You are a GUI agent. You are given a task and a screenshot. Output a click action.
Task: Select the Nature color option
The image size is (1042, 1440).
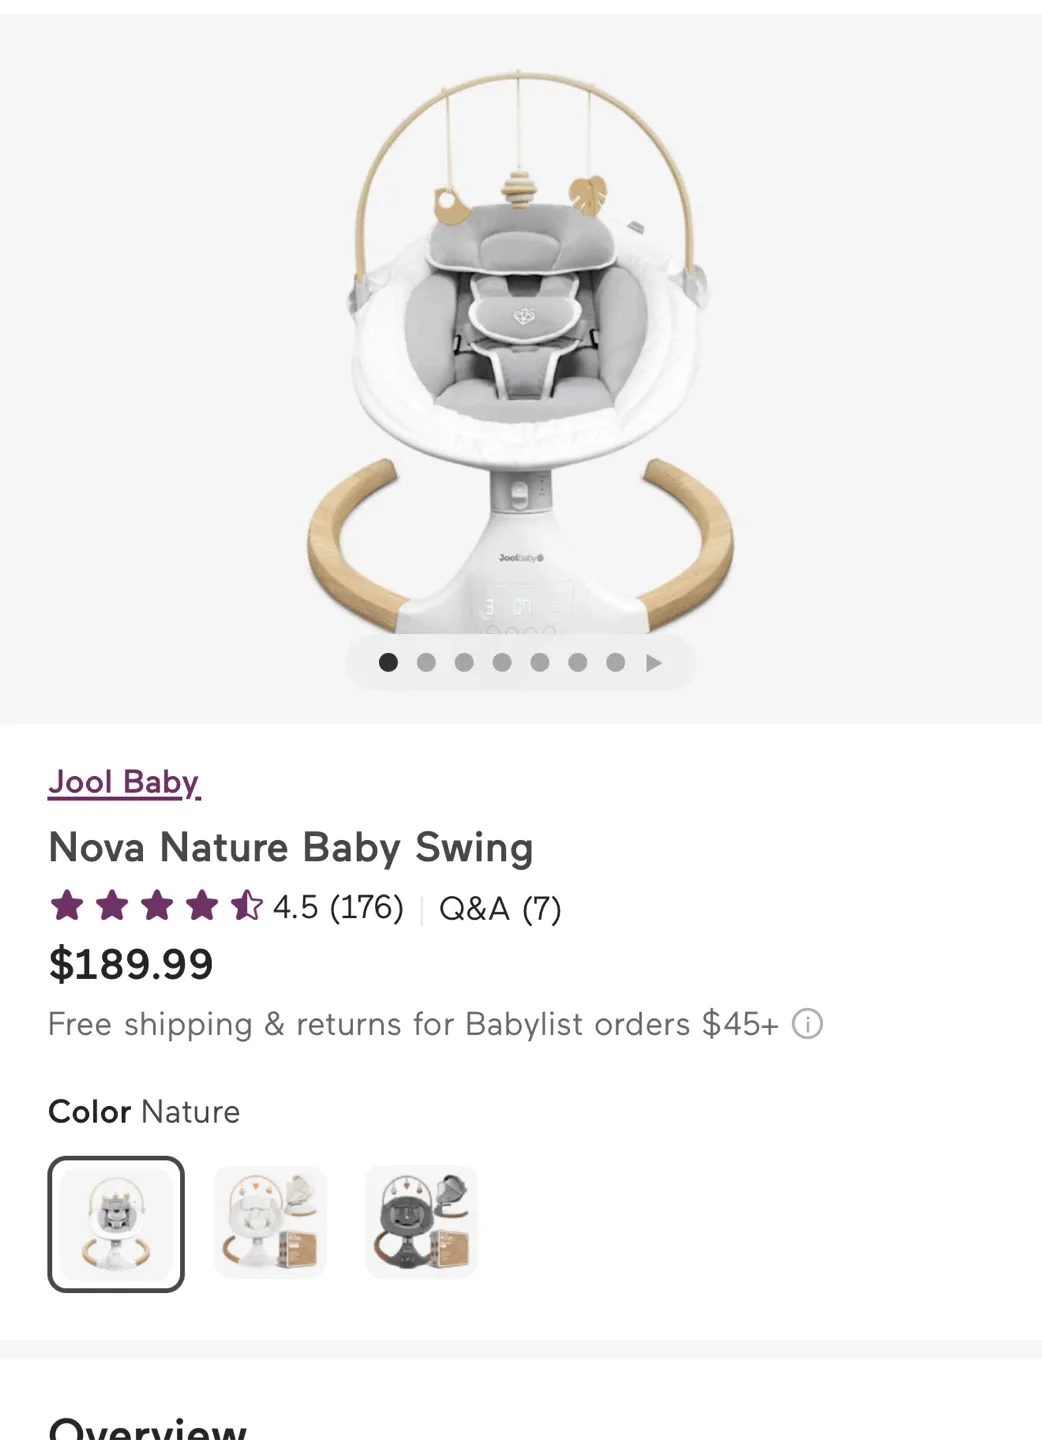pyautogui.click(x=116, y=1222)
